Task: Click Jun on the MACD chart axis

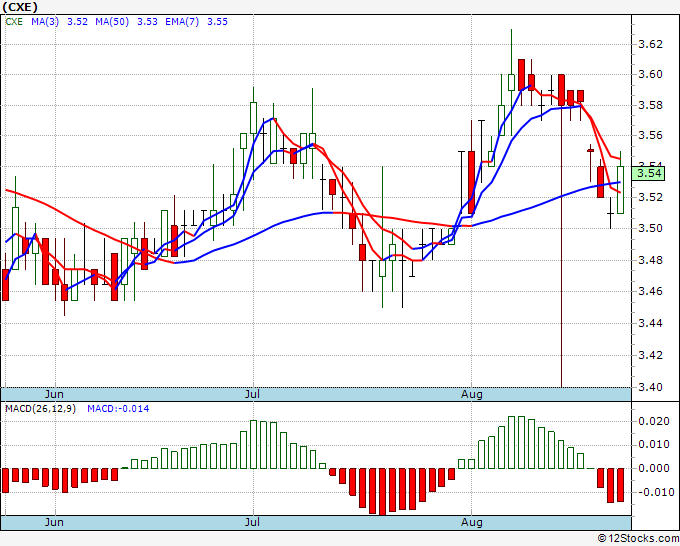Action: [x=54, y=522]
